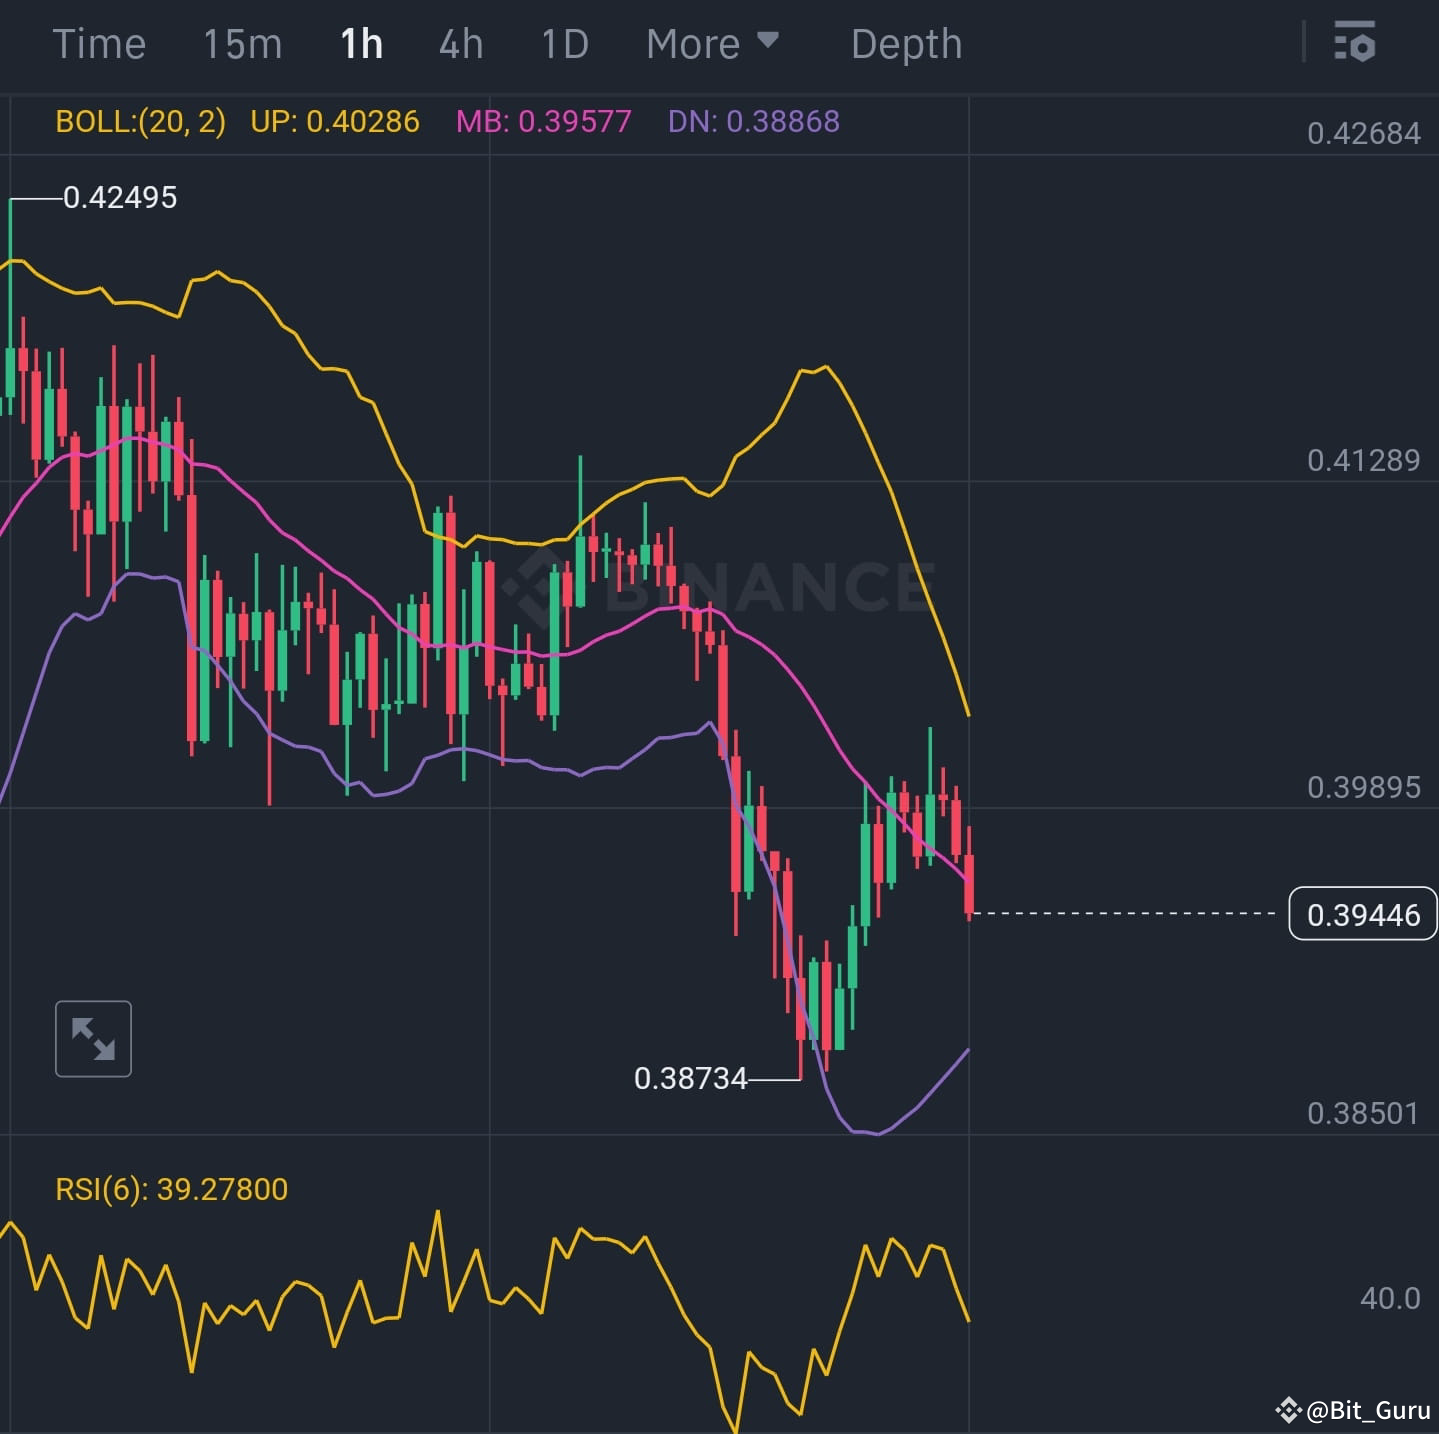Select the 1D tab
This screenshot has height=1434, width=1439.
(563, 44)
